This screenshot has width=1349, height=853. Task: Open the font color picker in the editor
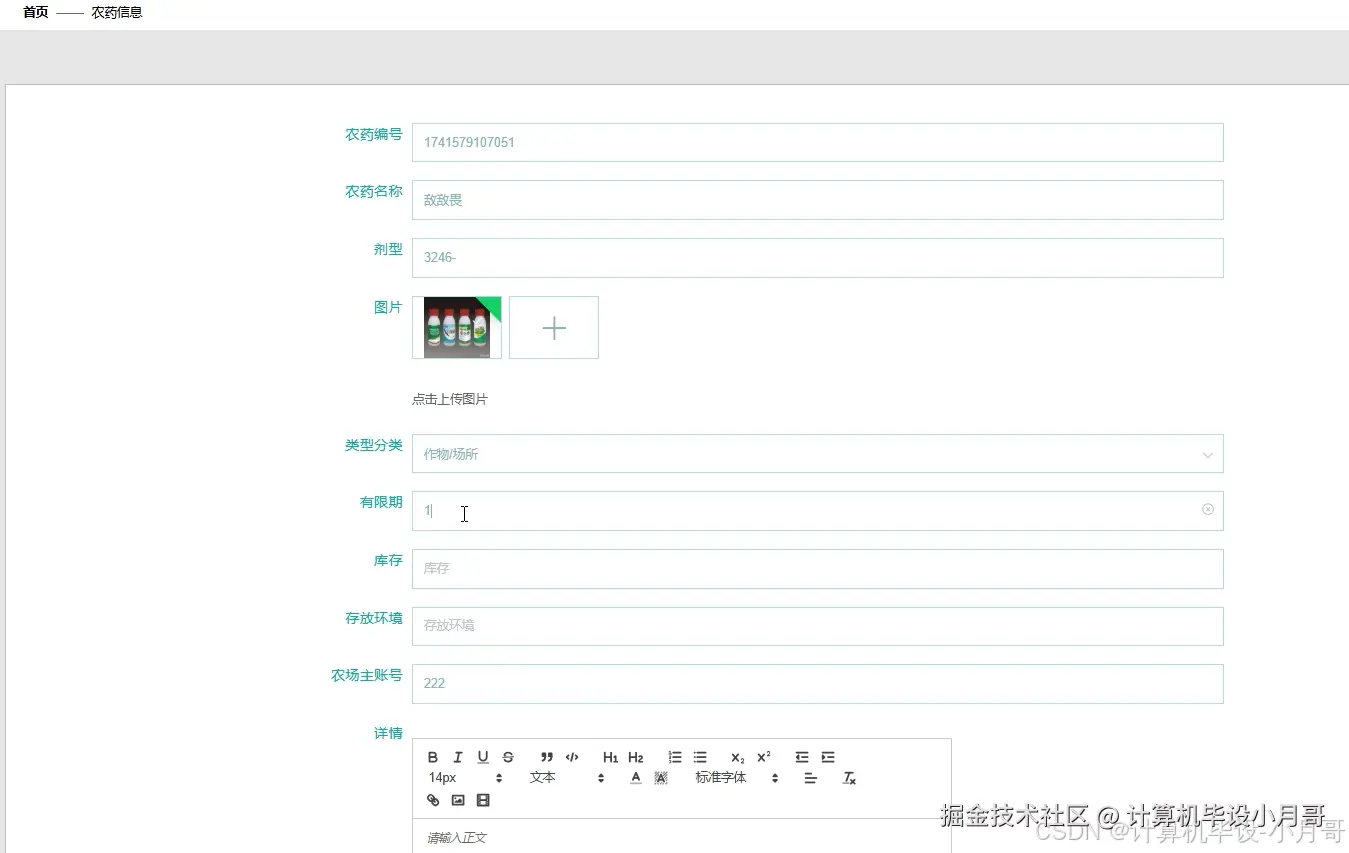[x=635, y=777]
